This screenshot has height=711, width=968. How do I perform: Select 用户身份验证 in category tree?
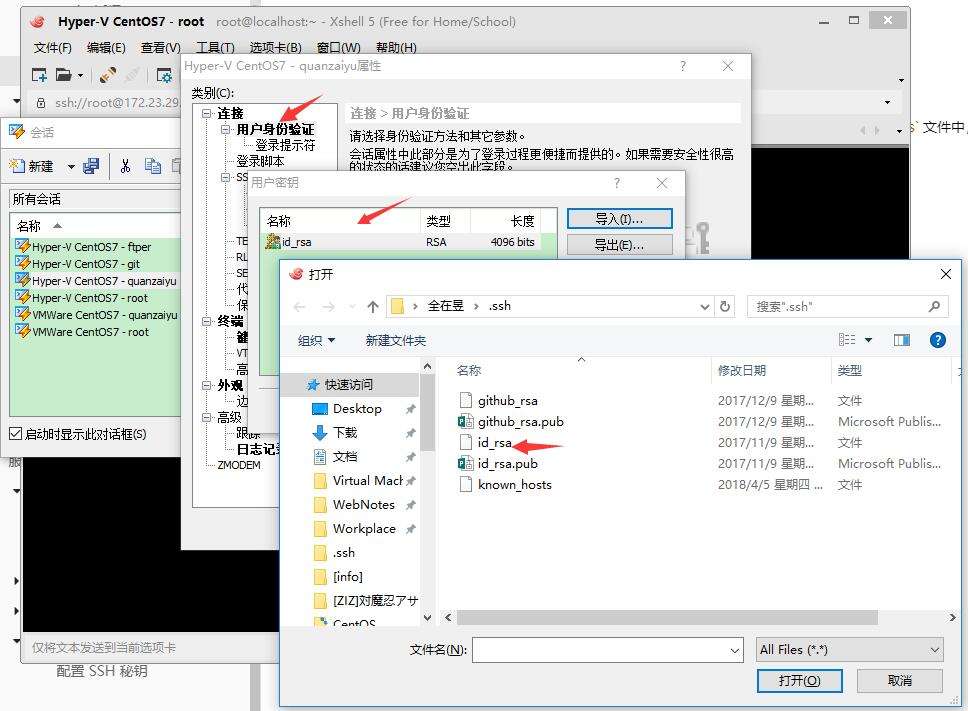275,129
